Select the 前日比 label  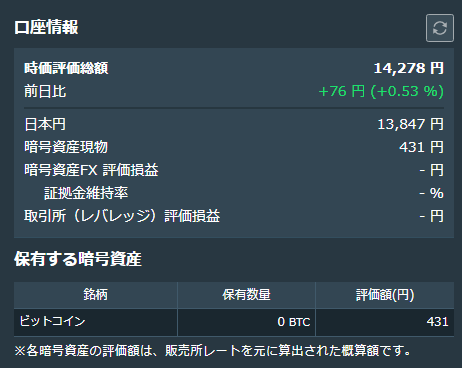[45, 91]
